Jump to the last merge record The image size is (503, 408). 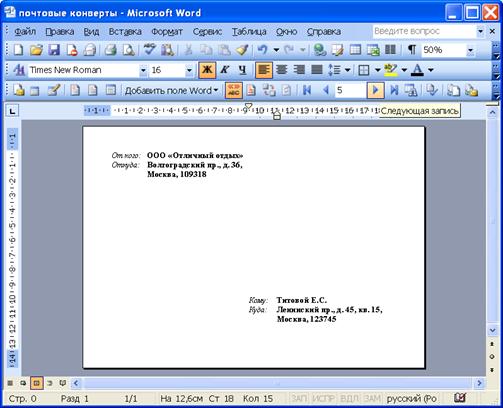394,90
